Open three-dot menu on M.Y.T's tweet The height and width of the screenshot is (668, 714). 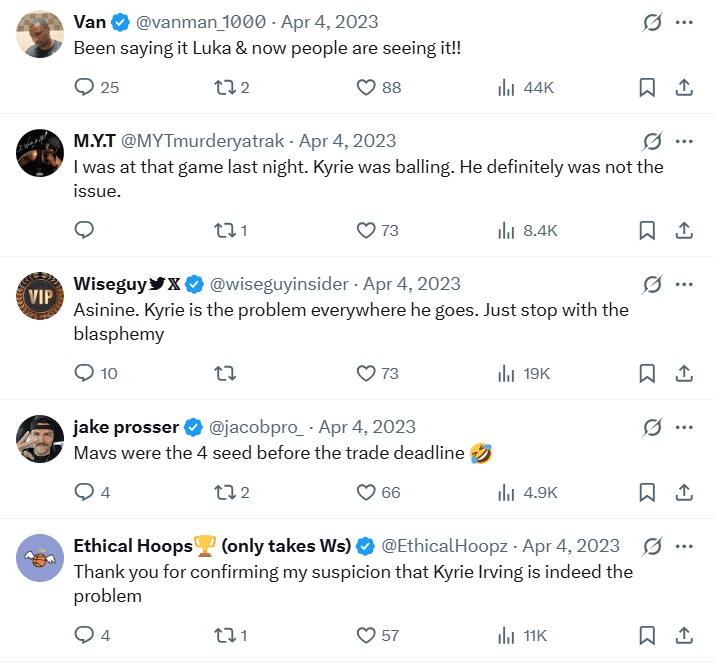pyautogui.click(x=684, y=141)
